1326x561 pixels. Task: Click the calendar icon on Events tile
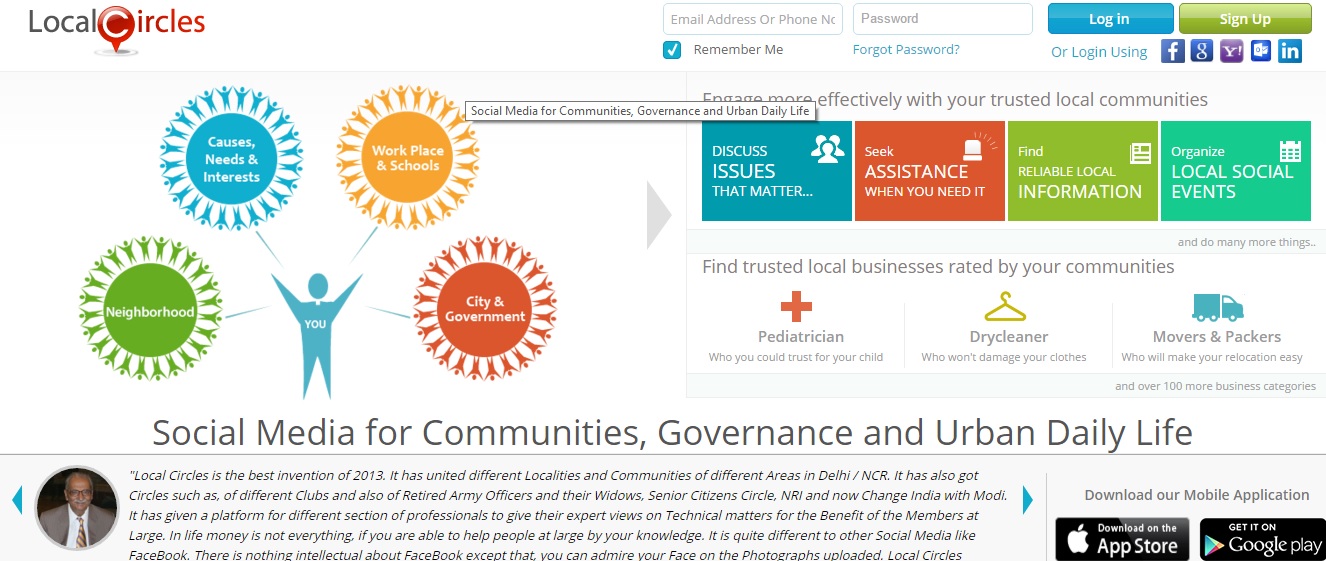(x=1290, y=151)
